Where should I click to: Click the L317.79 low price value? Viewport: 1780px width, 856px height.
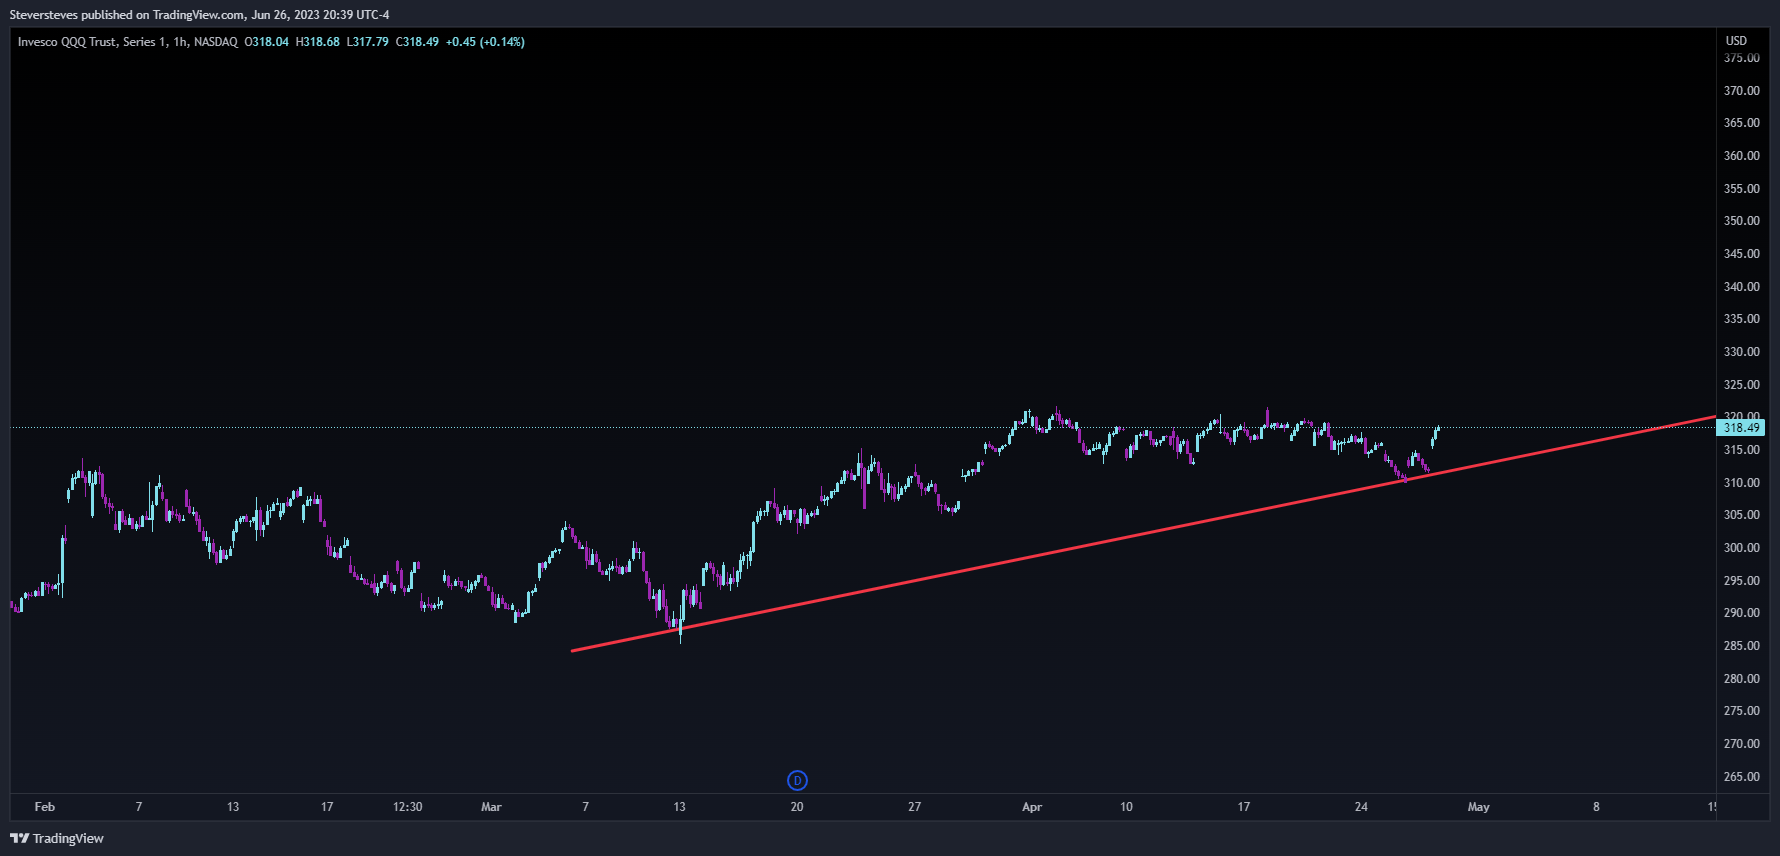(368, 42)
